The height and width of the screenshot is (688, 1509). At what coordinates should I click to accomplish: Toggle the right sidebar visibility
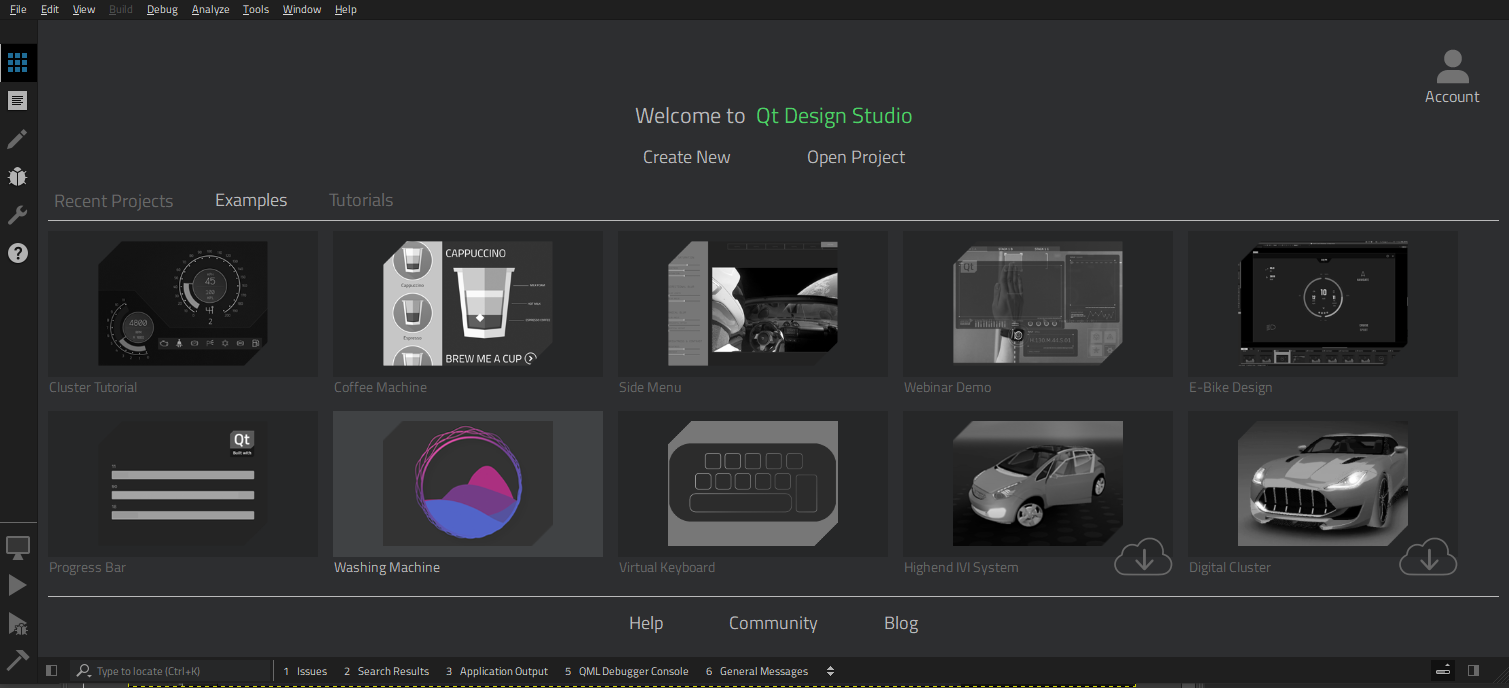coord(1473,670)
